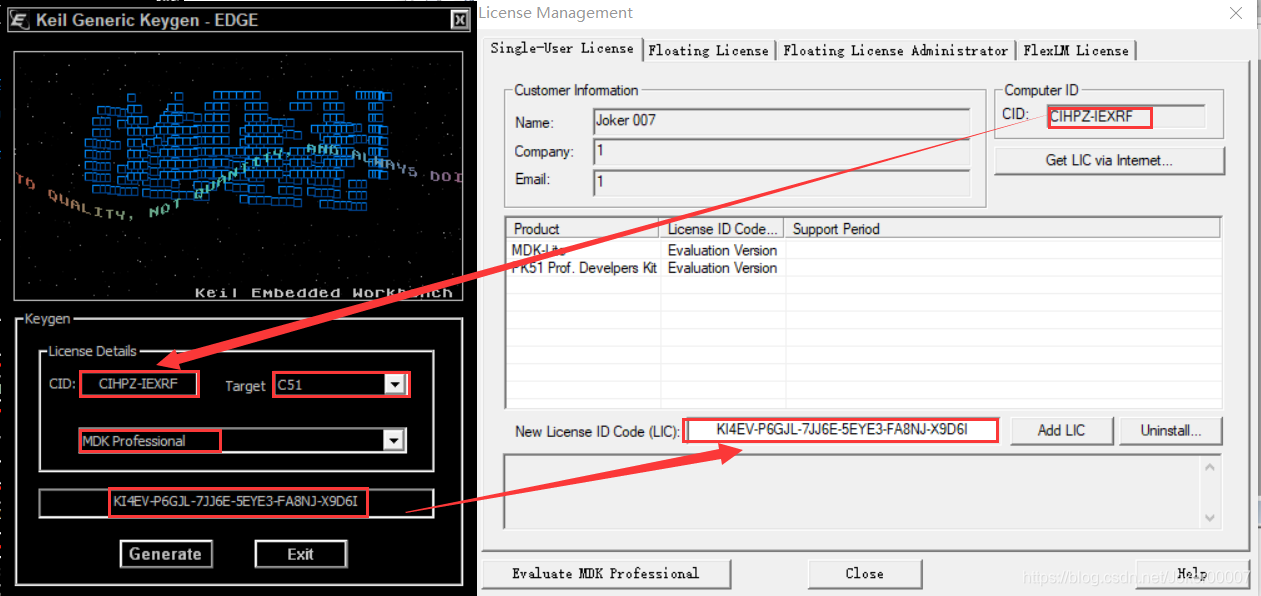Viewport: 1261px width, 596px height.
Task: Open the Floating License tab
Action: (708, 50)
